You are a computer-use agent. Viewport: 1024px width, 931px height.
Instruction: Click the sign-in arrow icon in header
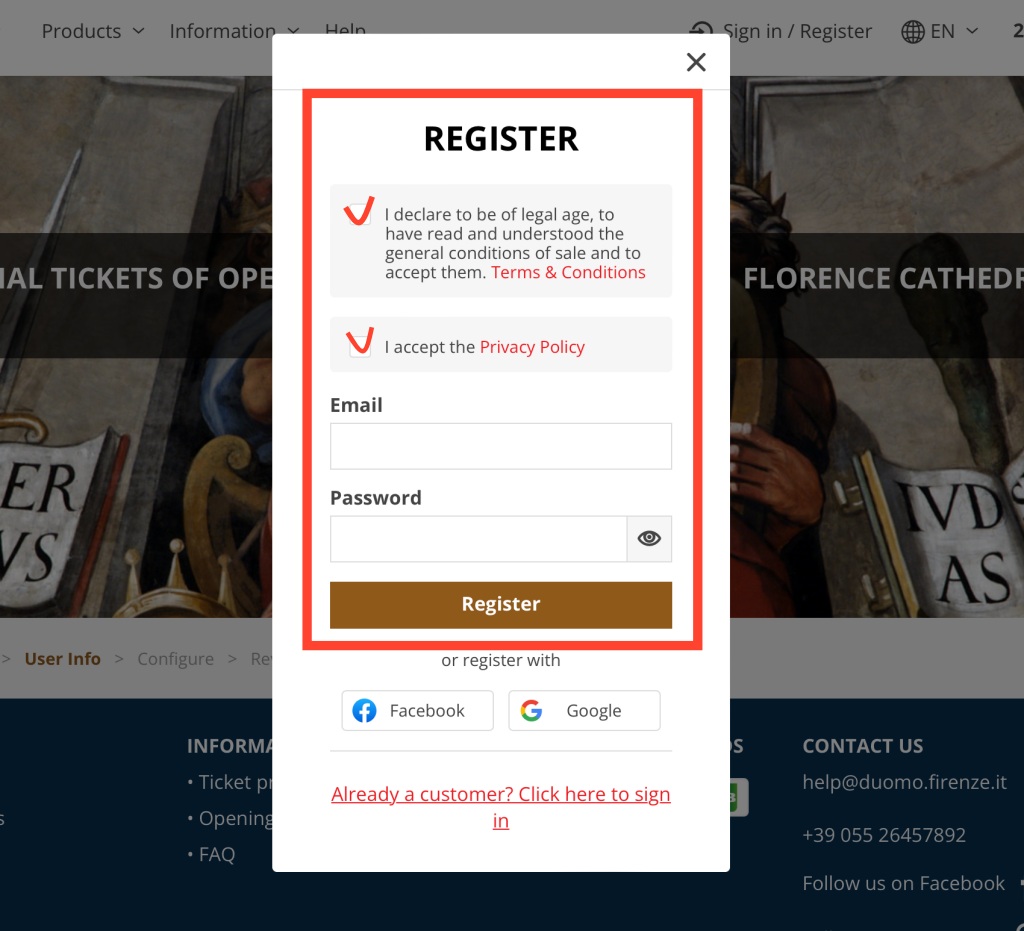tap(701, 31)
